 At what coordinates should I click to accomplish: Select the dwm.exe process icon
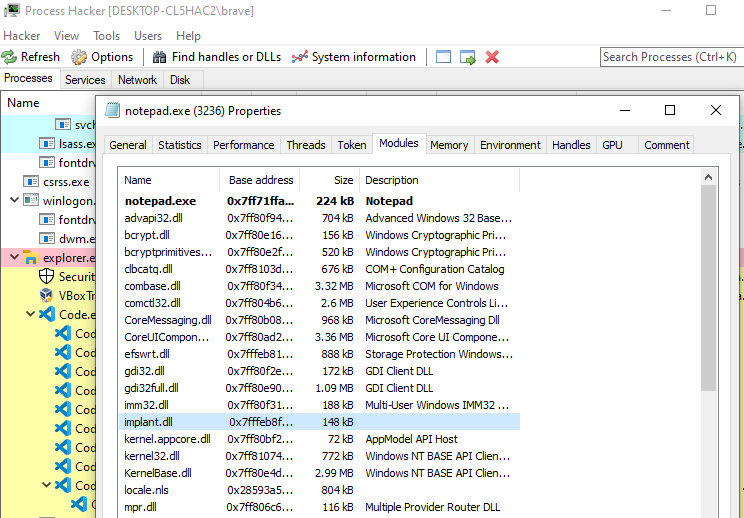click(46, 239)
